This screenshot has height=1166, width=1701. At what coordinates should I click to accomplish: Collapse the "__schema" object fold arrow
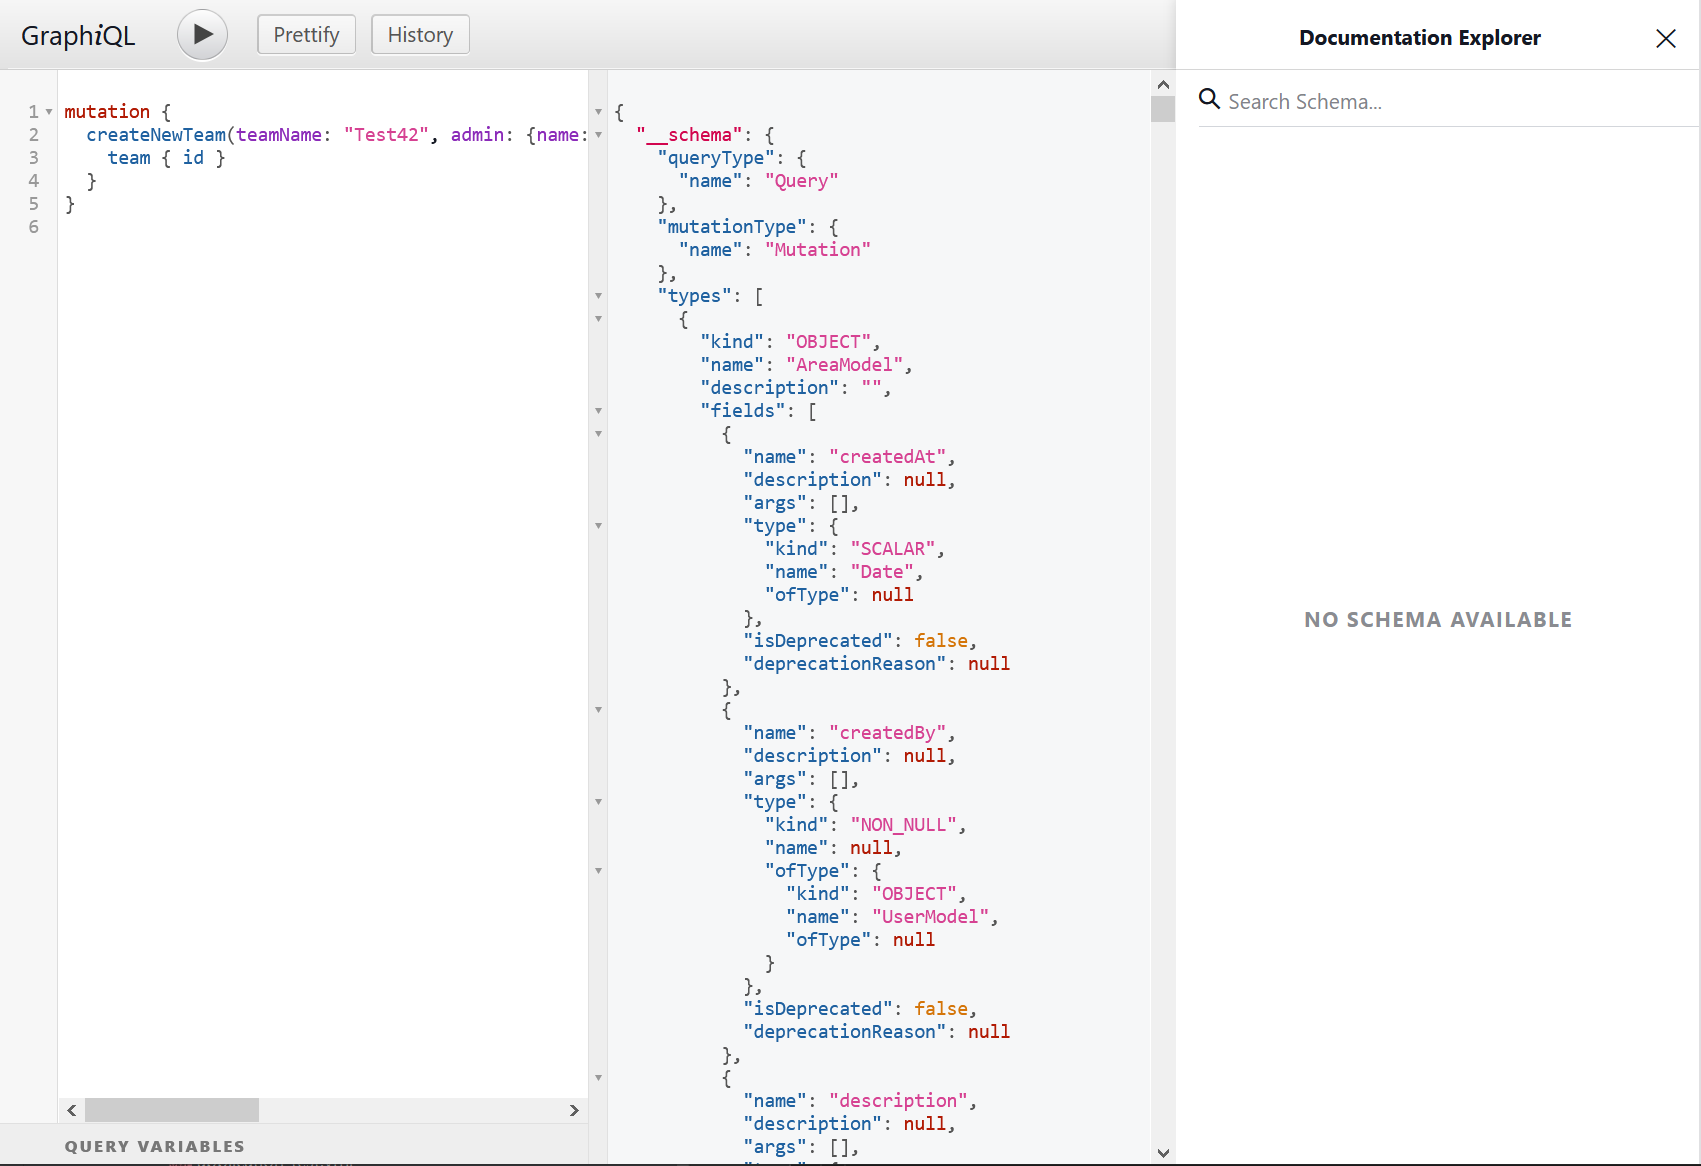click(x=599, y=135)
